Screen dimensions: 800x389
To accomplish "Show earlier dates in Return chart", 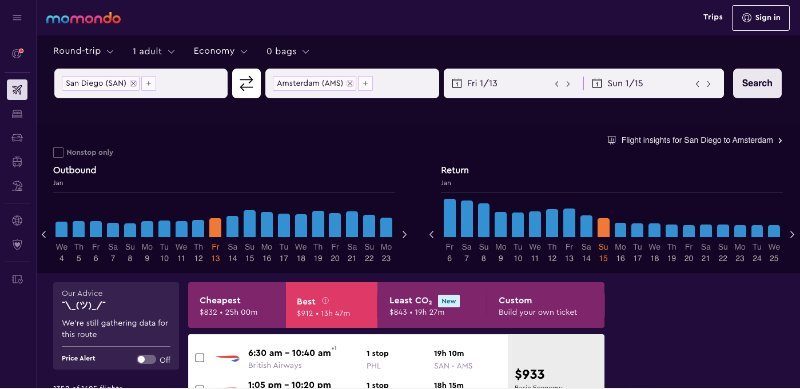I will pos(432,234).
